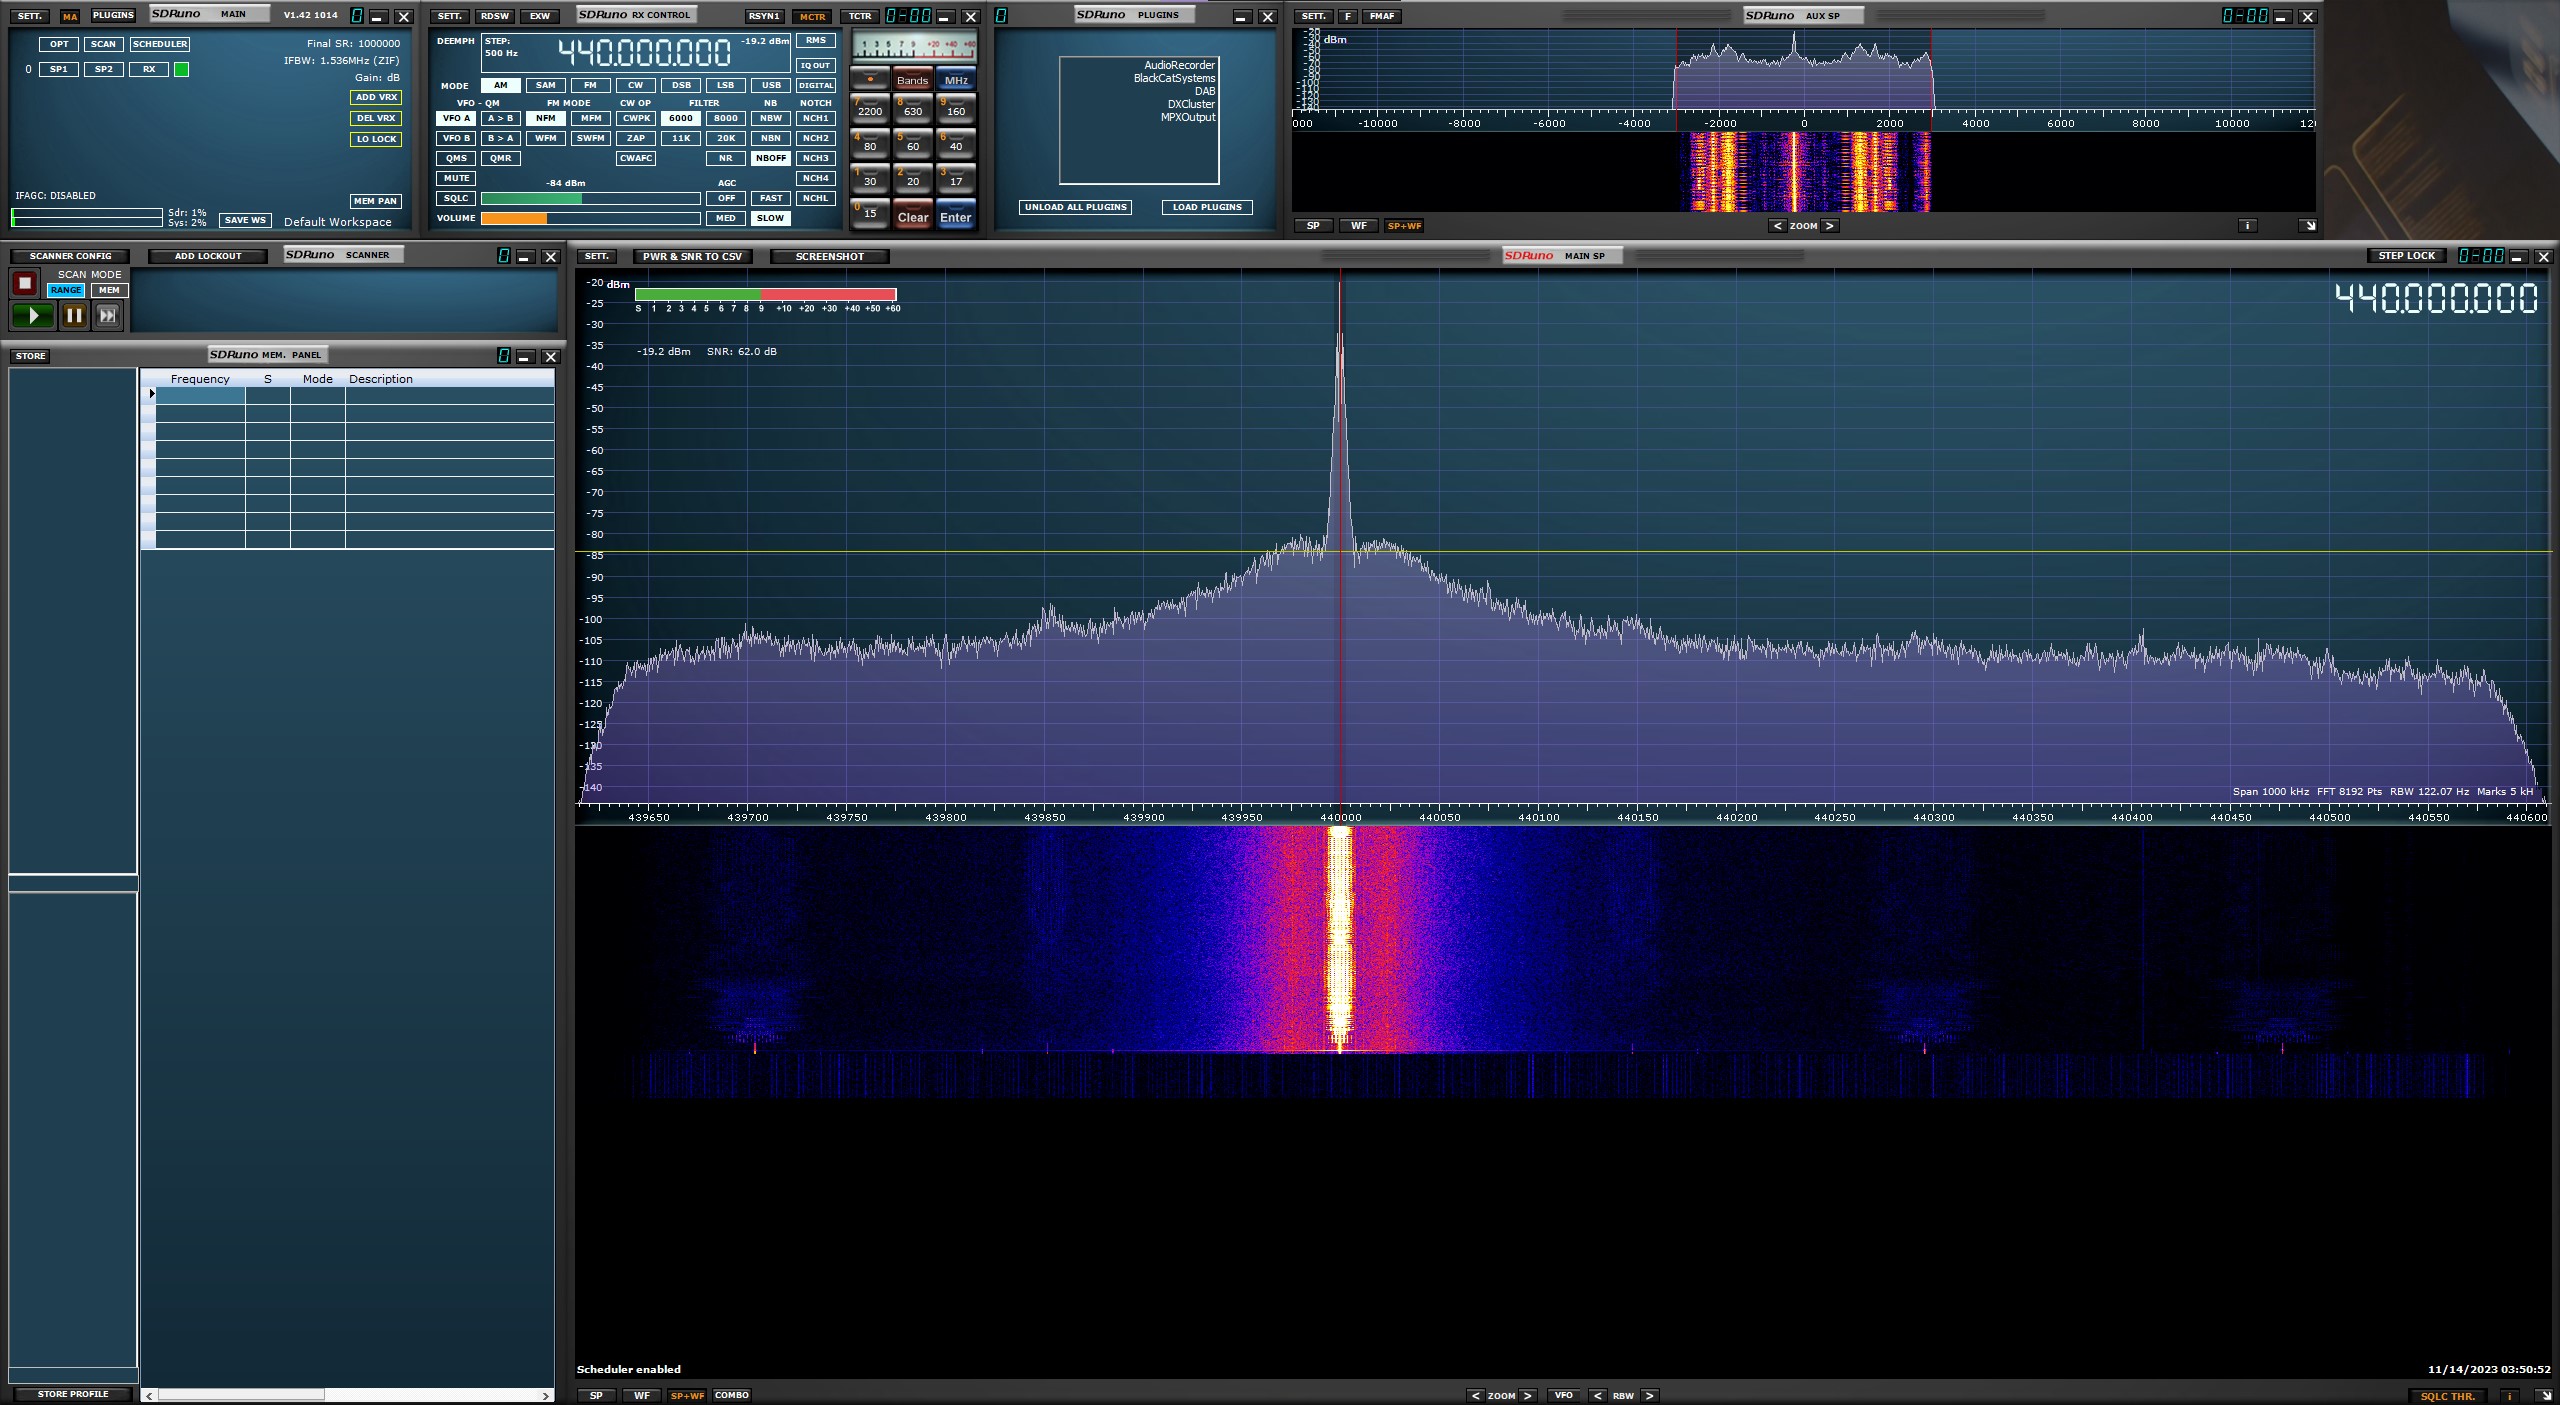Click memory panel scrollbar left arrow
Image resolution: width=2560 pixels, height=1405 pixels.
coord(150,1395)
